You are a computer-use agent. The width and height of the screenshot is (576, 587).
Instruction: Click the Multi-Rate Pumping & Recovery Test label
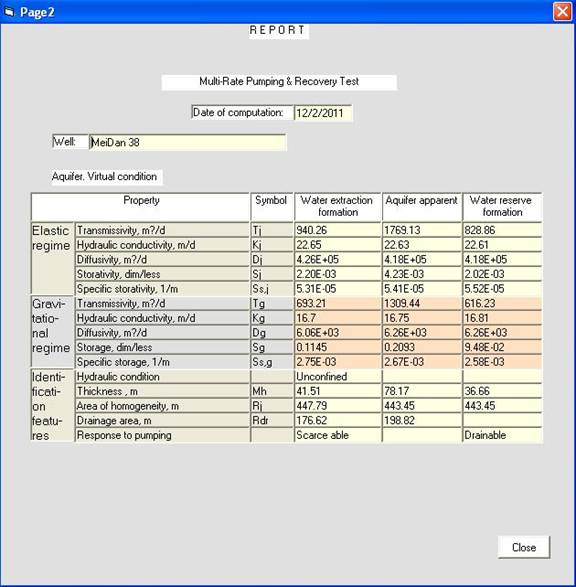pyautogui.click(x=279, y=82)
